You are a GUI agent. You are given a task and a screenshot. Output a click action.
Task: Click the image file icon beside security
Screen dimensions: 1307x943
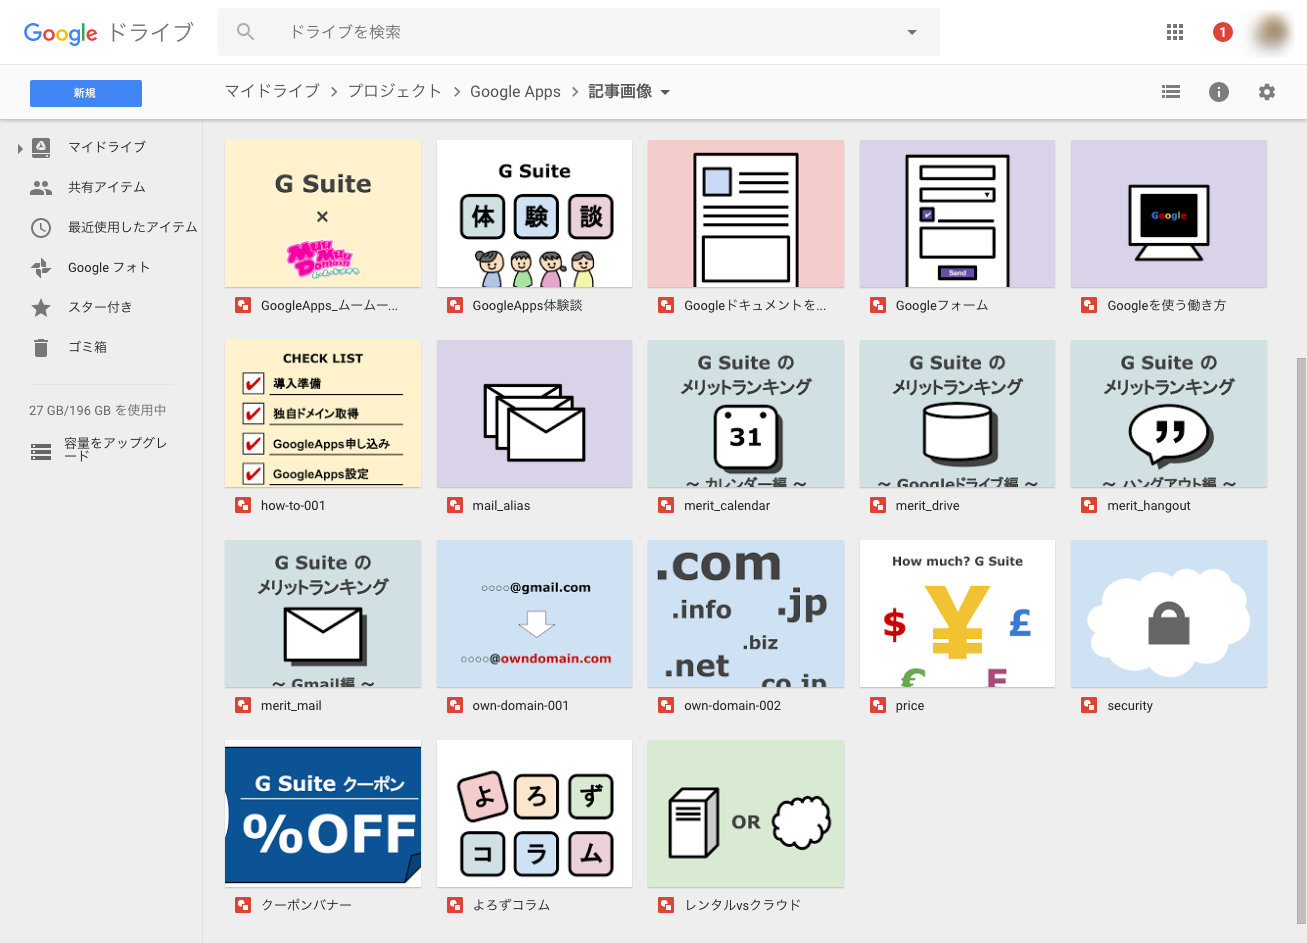click(x=1089, y=705)
